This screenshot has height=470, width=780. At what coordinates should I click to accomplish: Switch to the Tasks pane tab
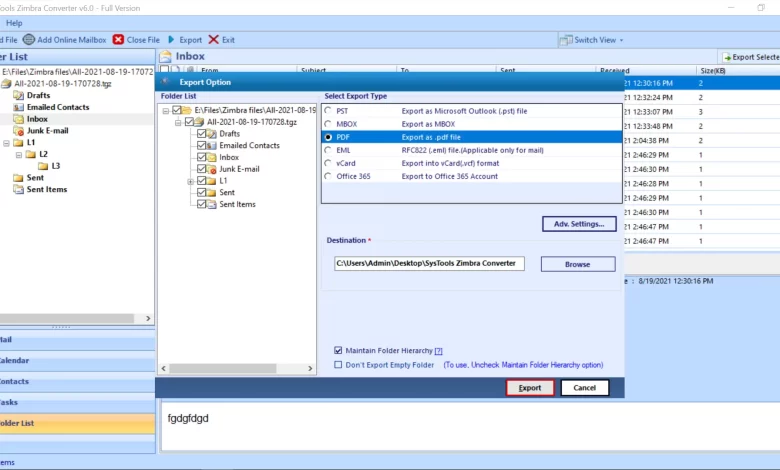77,402
